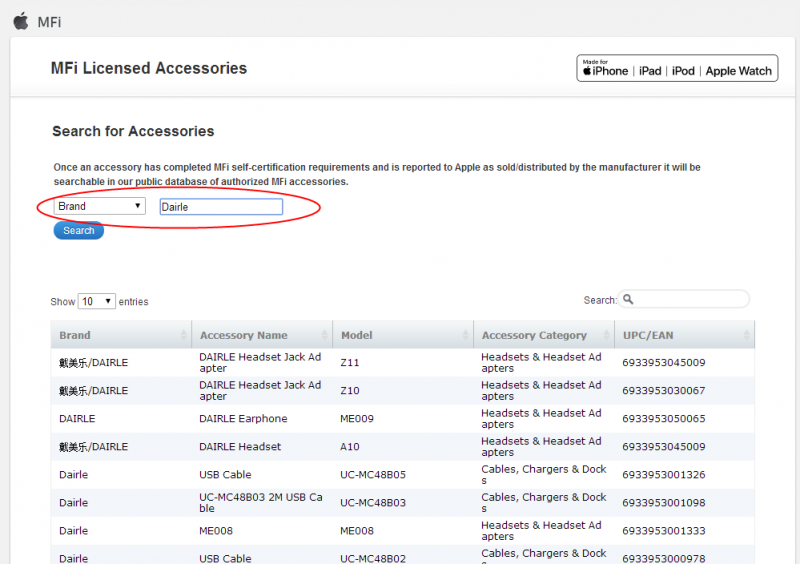This screenshot has width=800, height=564.
Task: Select the row with model Z11
Action: click(349, 363)
